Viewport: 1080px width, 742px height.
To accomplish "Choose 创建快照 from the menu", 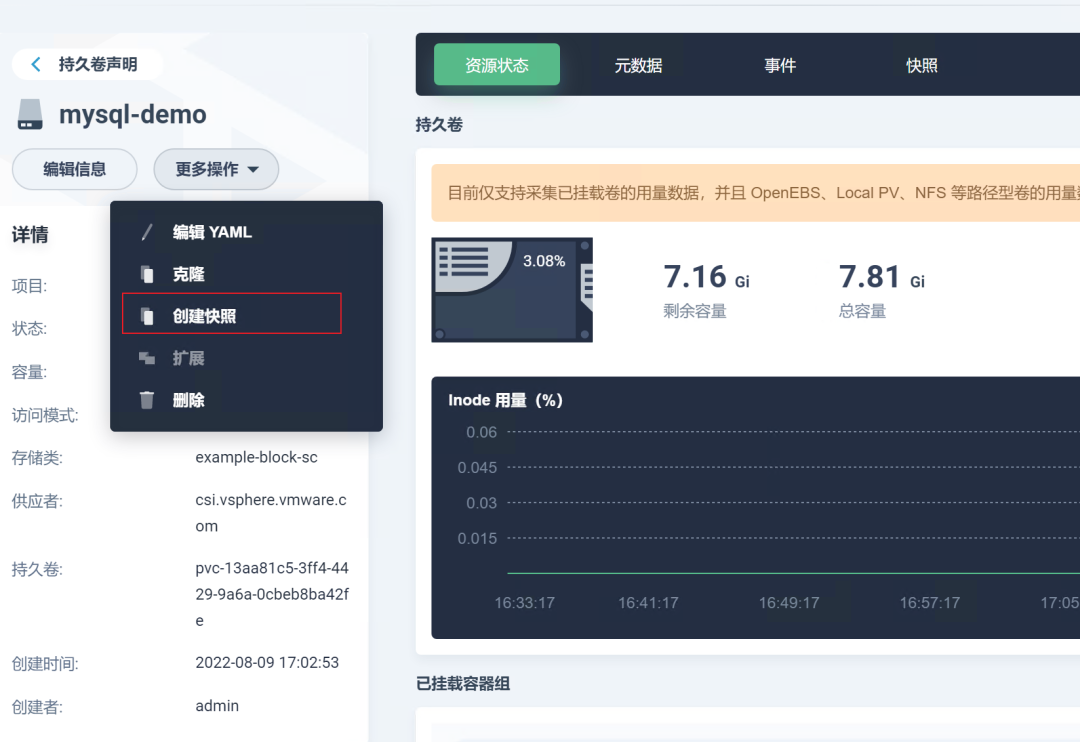I will (232, 316).
